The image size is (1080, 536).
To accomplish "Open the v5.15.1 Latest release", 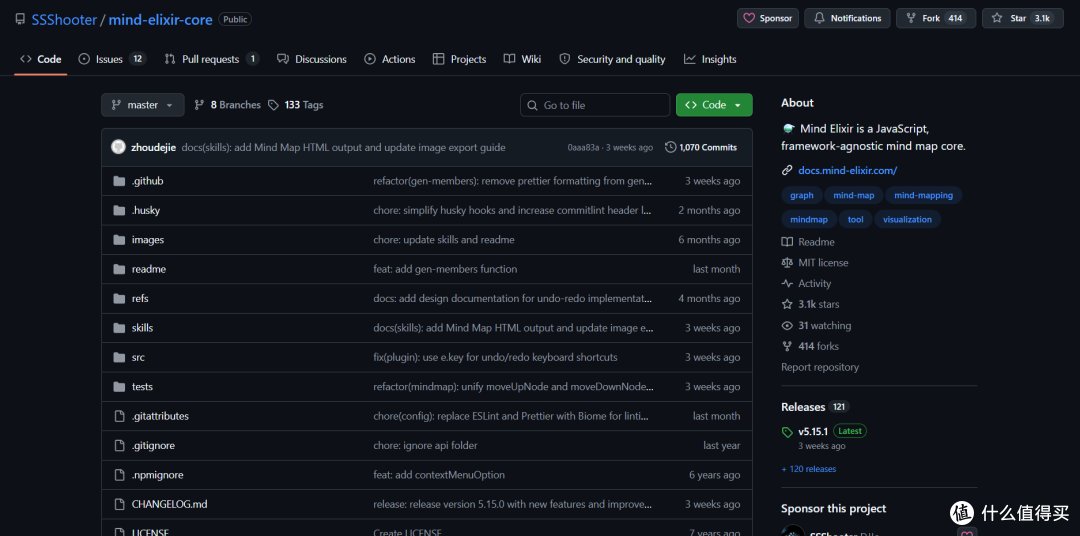I will (824, 431).
